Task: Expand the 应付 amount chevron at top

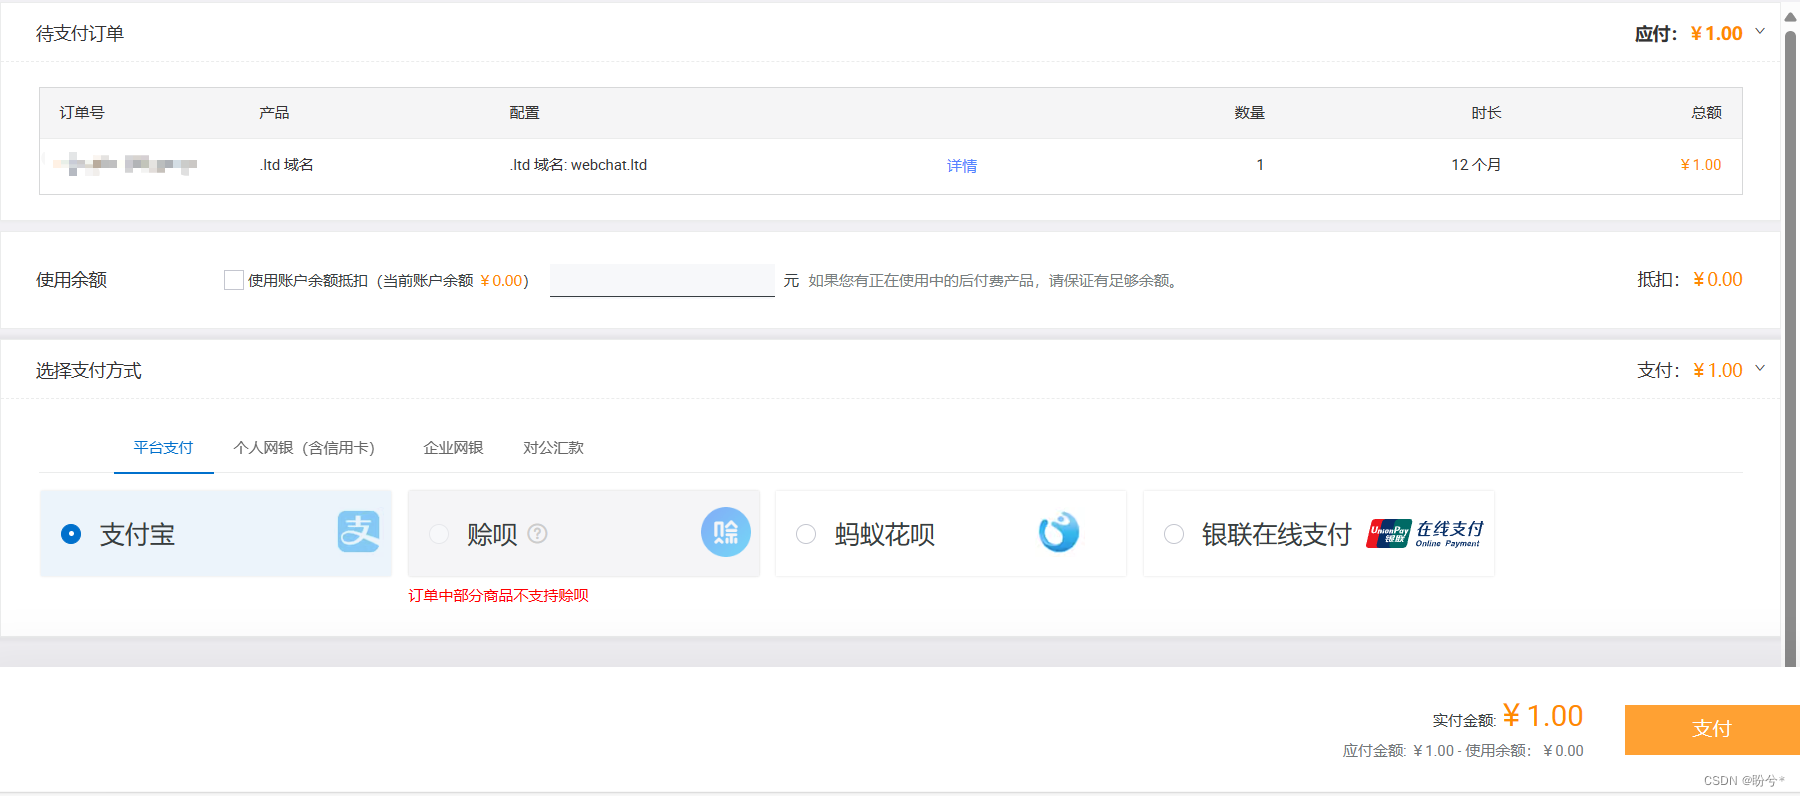Action: pyautogui.click(x=1760, y=32)
